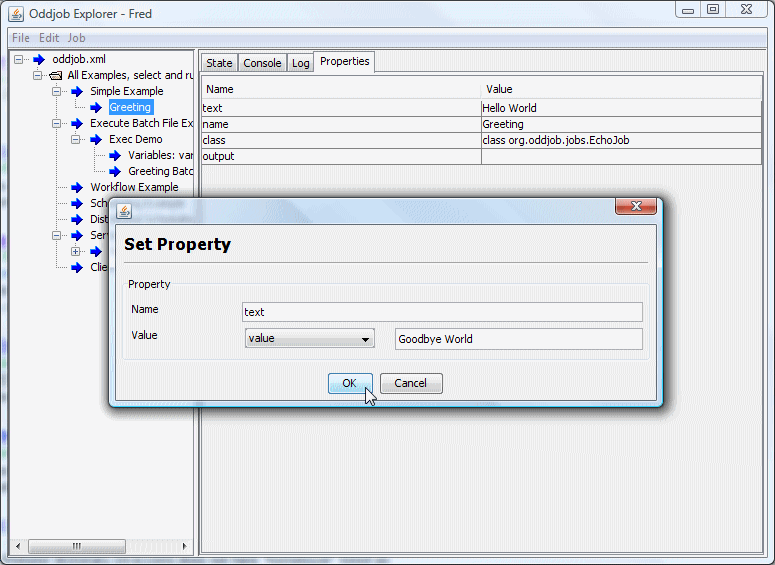Click the Goodbye World value text field
The image size is (775, 565).
[518, 339]
